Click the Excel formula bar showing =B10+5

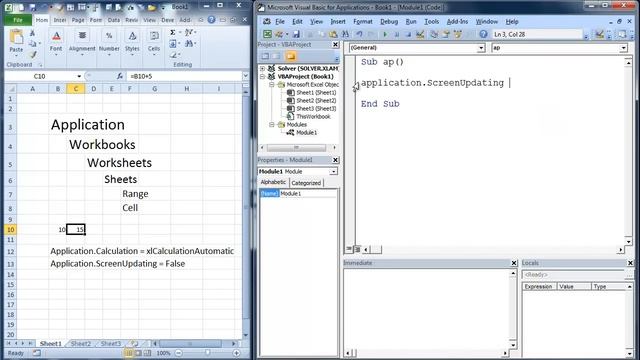[184, 76]
